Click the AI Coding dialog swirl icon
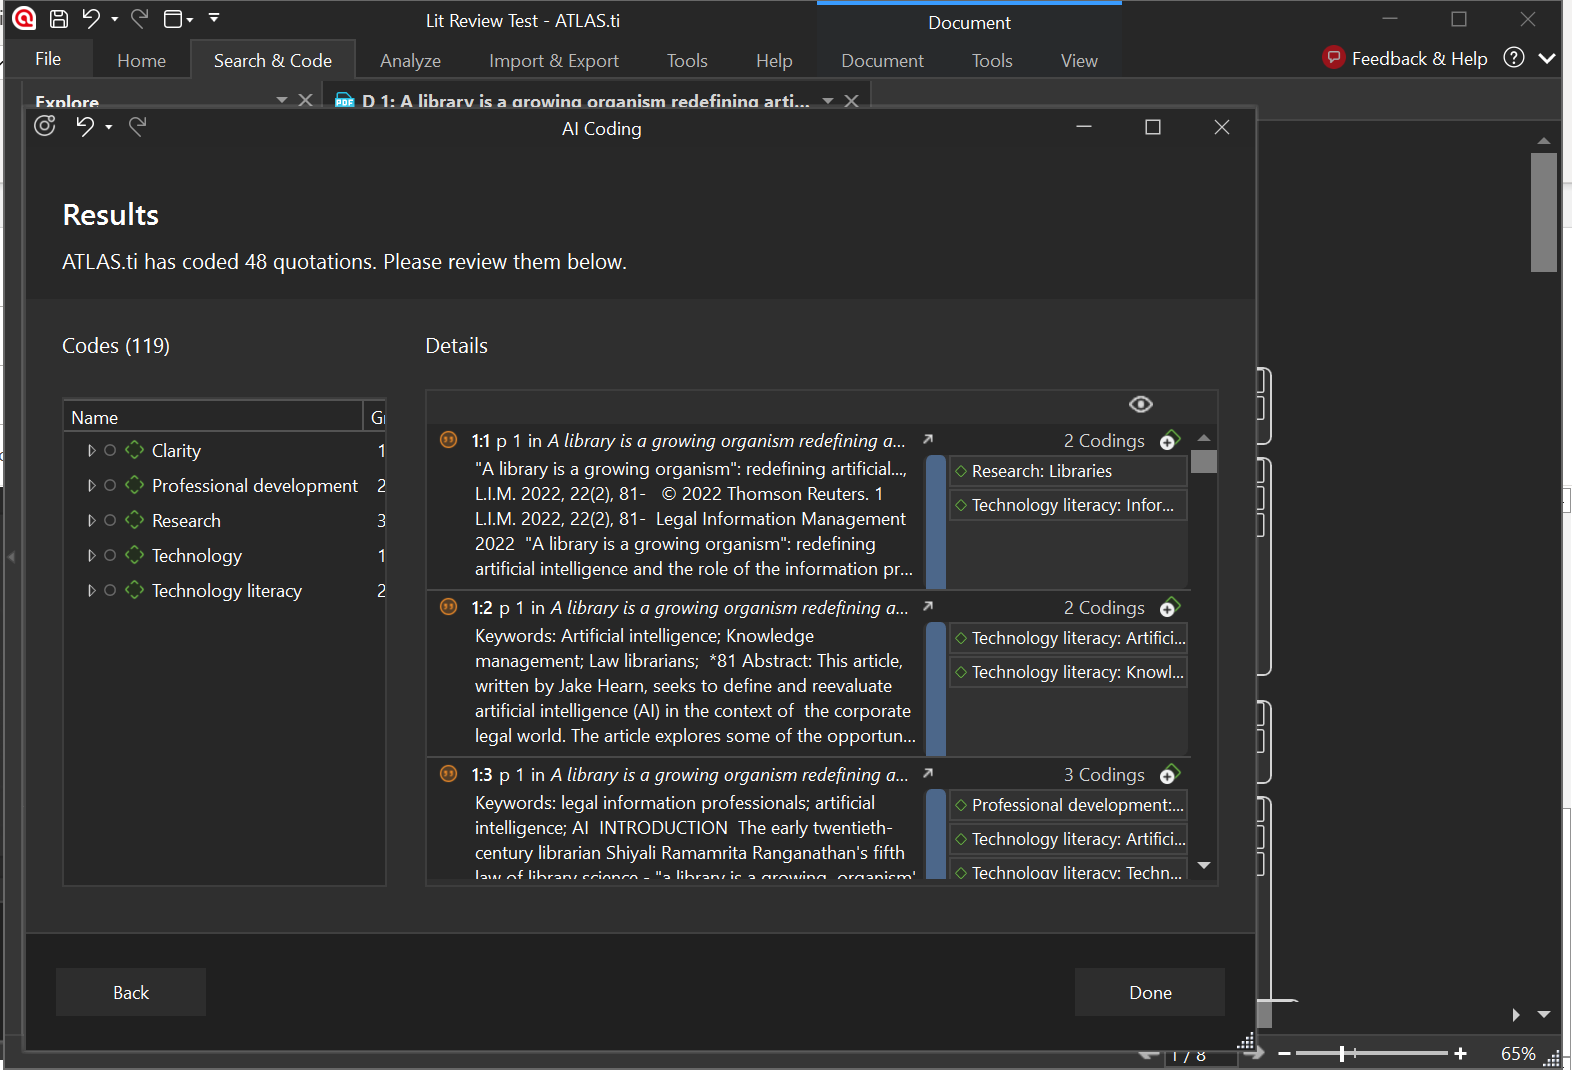Screen dimensions: 1572x1070 (x=45, y=126)
